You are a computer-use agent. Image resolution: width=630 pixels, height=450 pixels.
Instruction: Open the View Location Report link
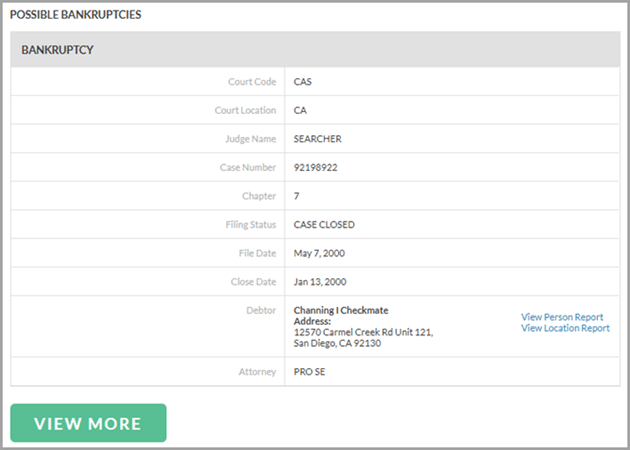pyautogui.click(x=564, y=328)
